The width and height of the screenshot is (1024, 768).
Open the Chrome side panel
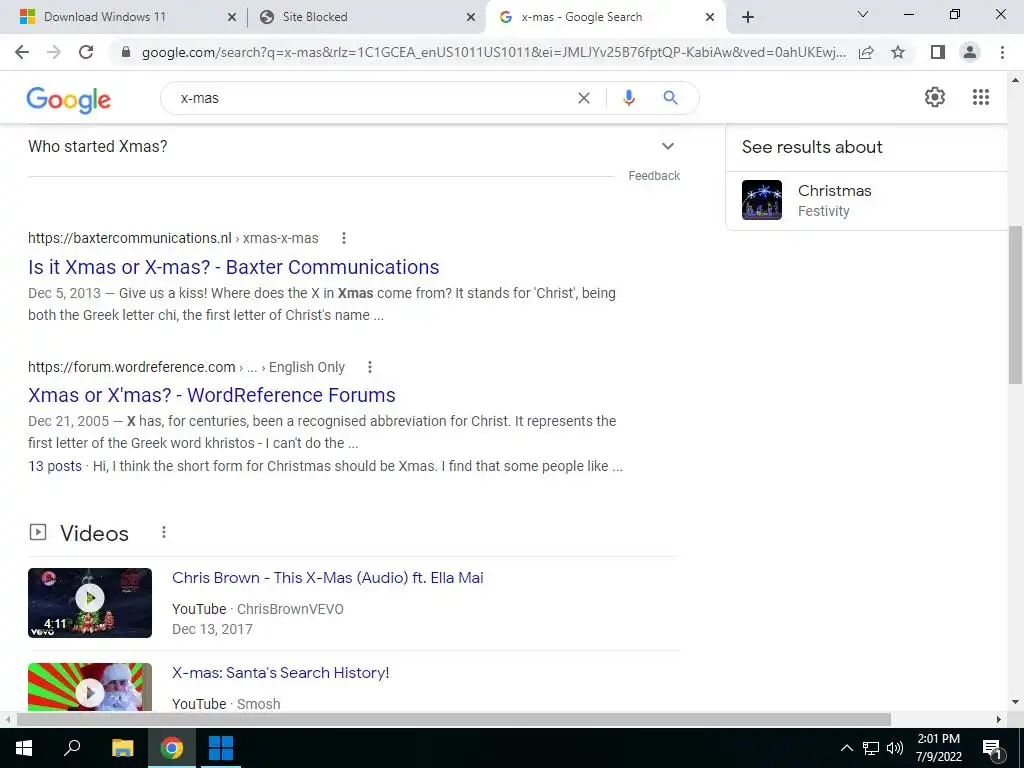[938, 52]
